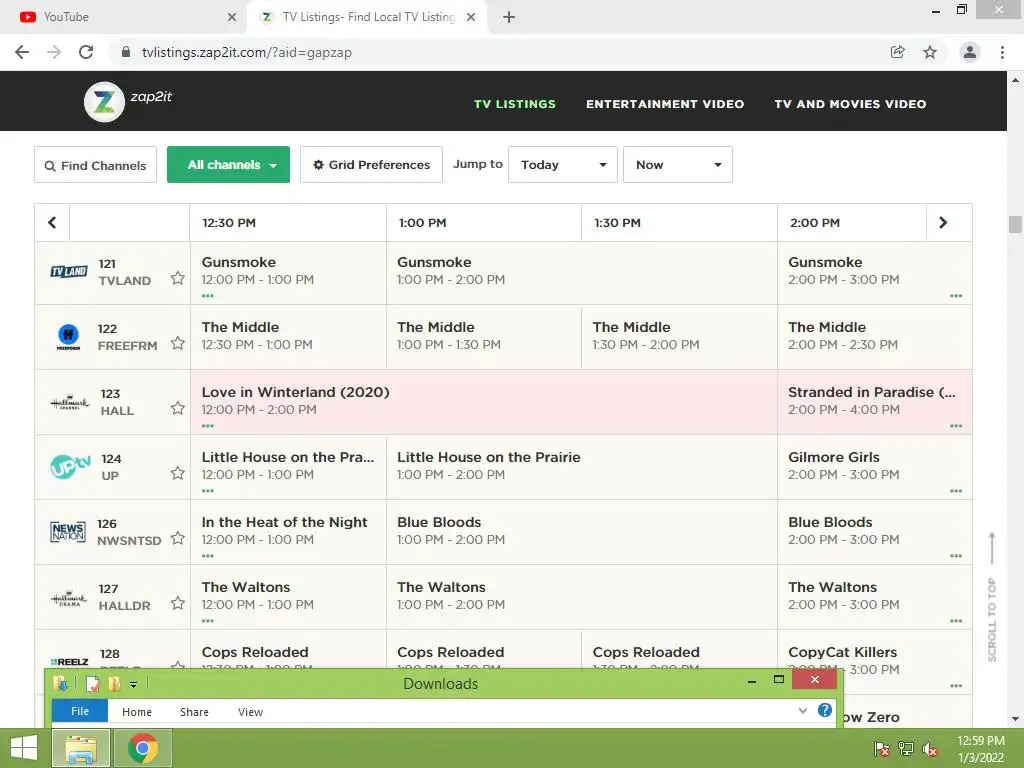Go back in the browser history
Screen dimensions: 1024x768
point(22,52)
